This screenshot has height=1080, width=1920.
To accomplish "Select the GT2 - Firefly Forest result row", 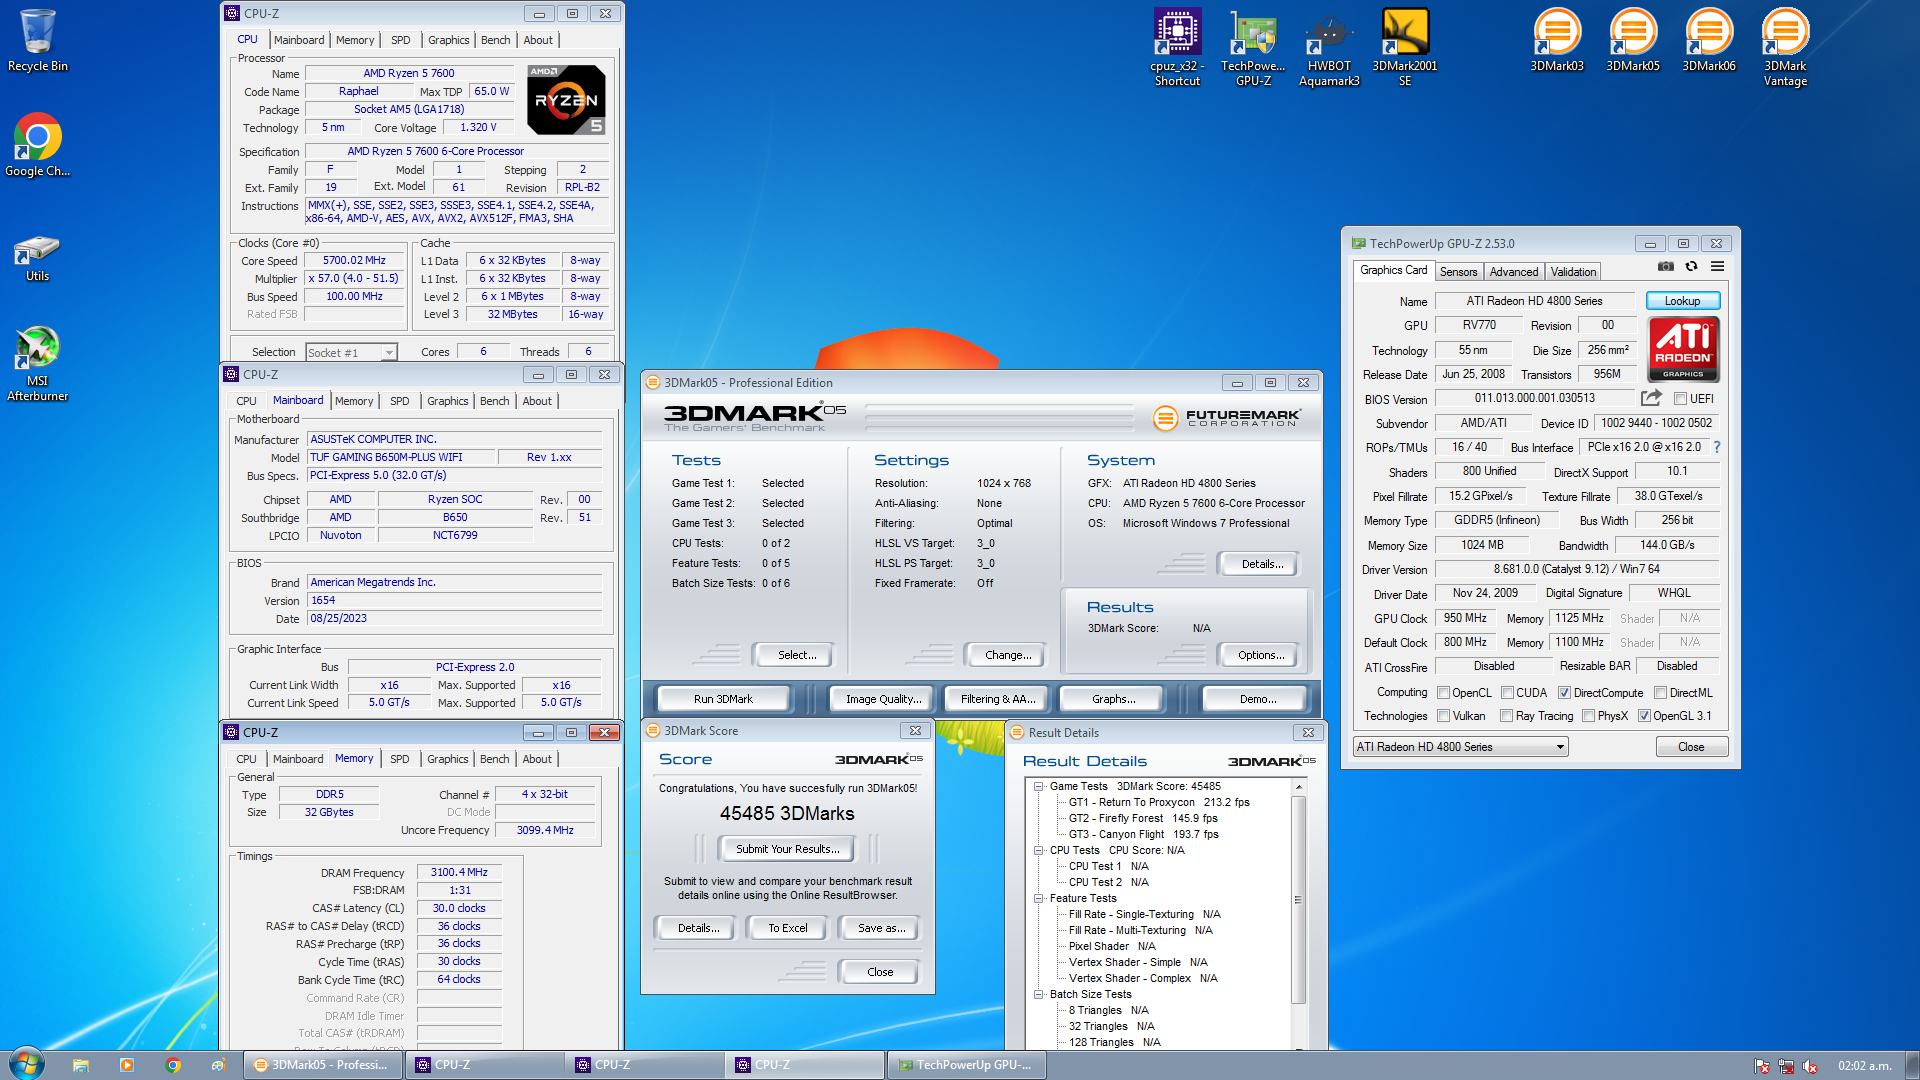I will (x=1142, y=818).
